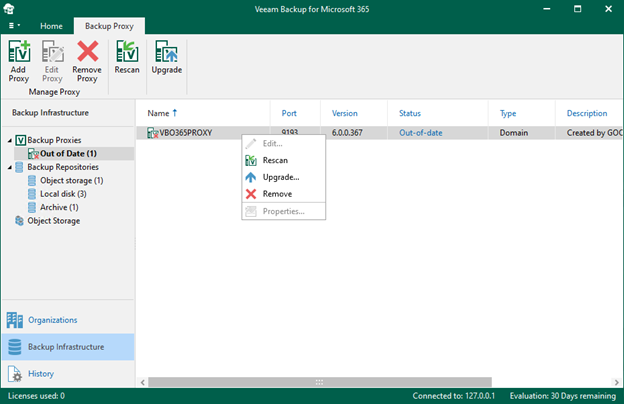Open Local disk (3) repository node
624x404 pixels.
coord(63,194)
